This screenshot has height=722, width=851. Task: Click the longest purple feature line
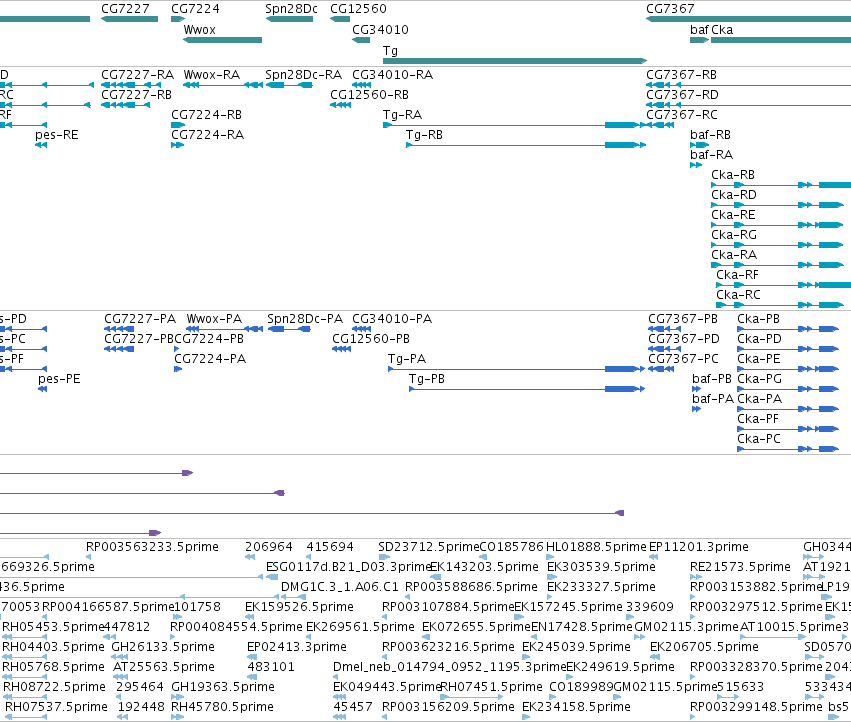point(312,513)
